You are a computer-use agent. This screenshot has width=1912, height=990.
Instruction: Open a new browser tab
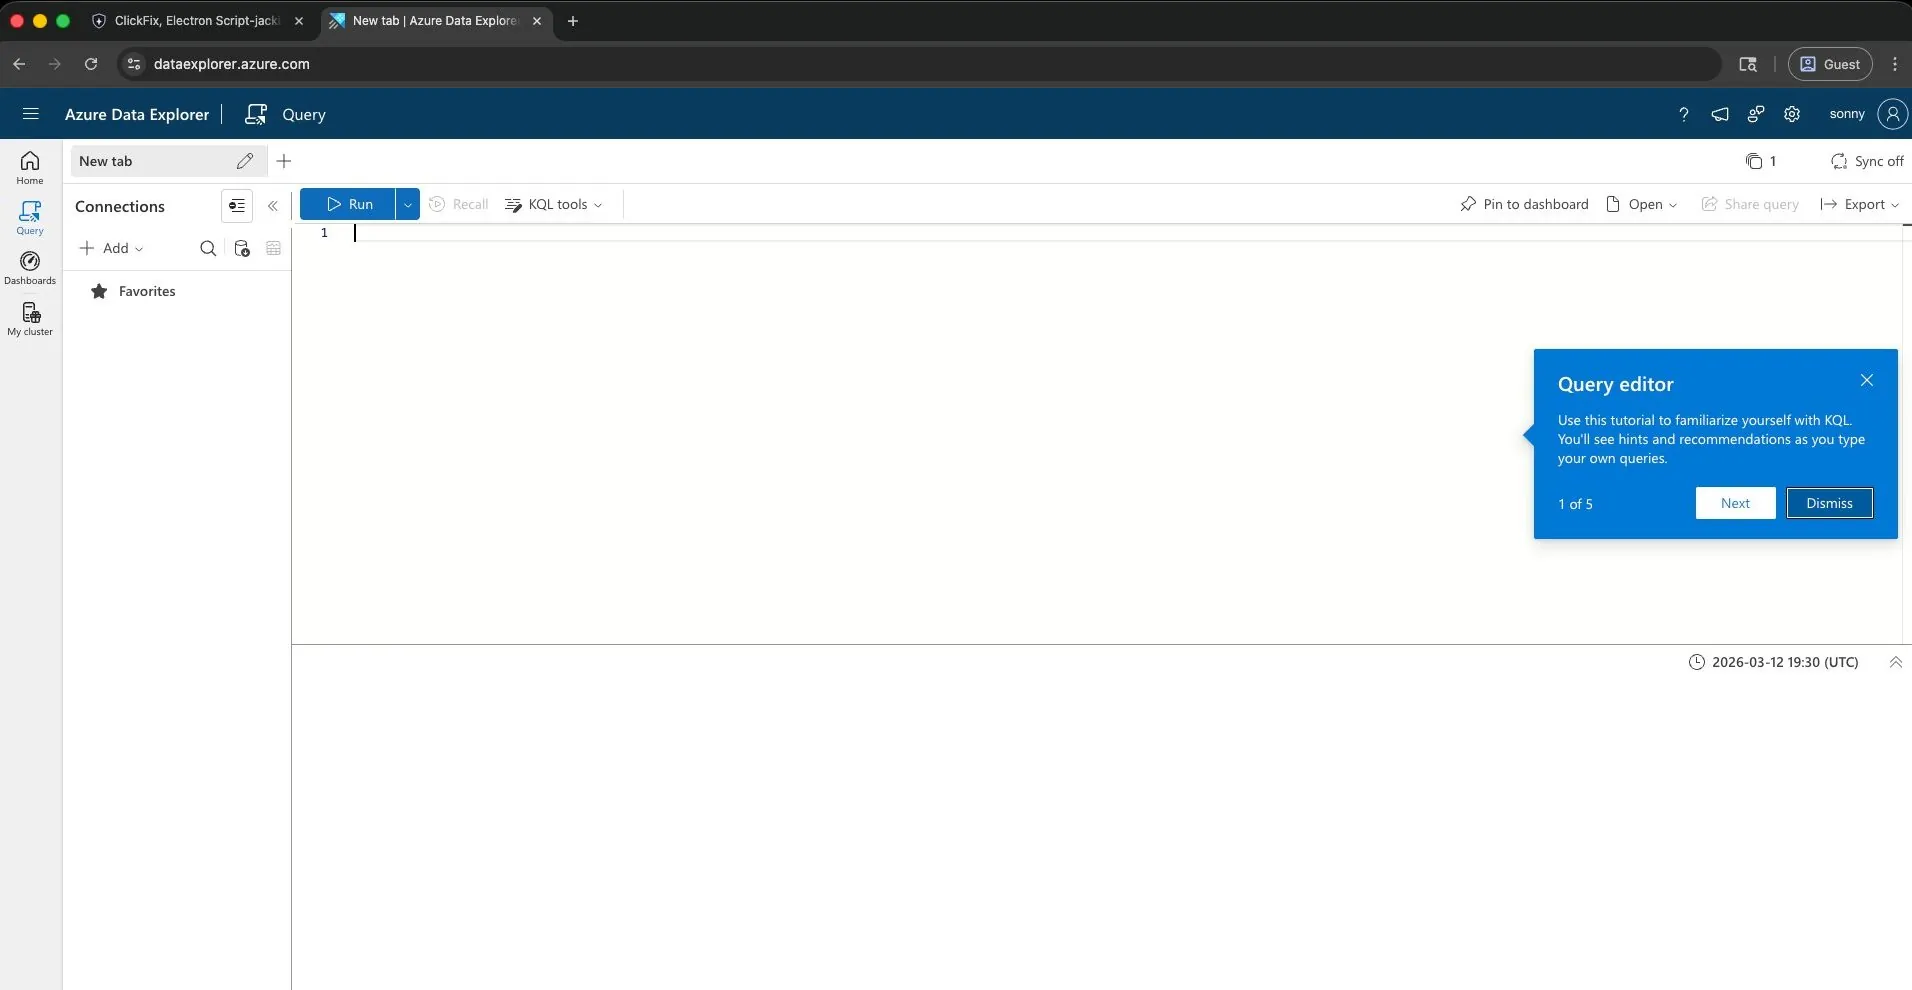coord(573,21)
